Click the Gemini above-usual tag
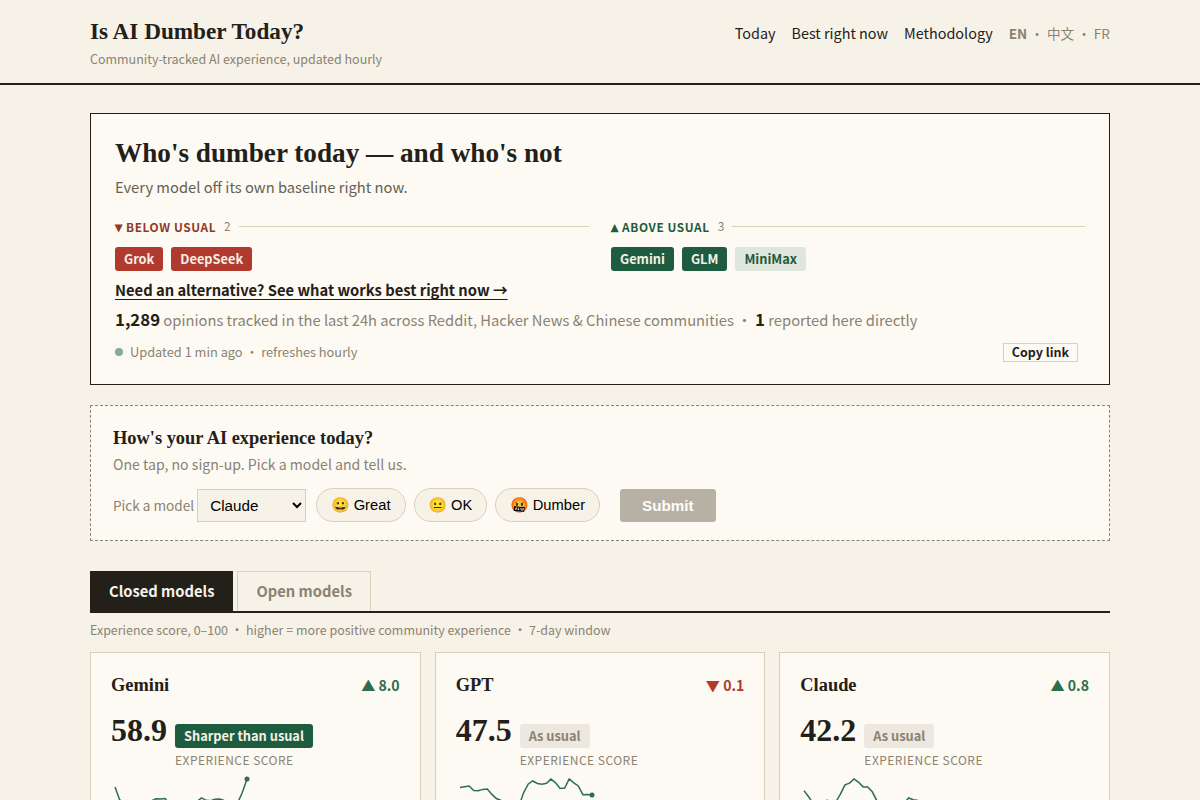 coord(642,259)
